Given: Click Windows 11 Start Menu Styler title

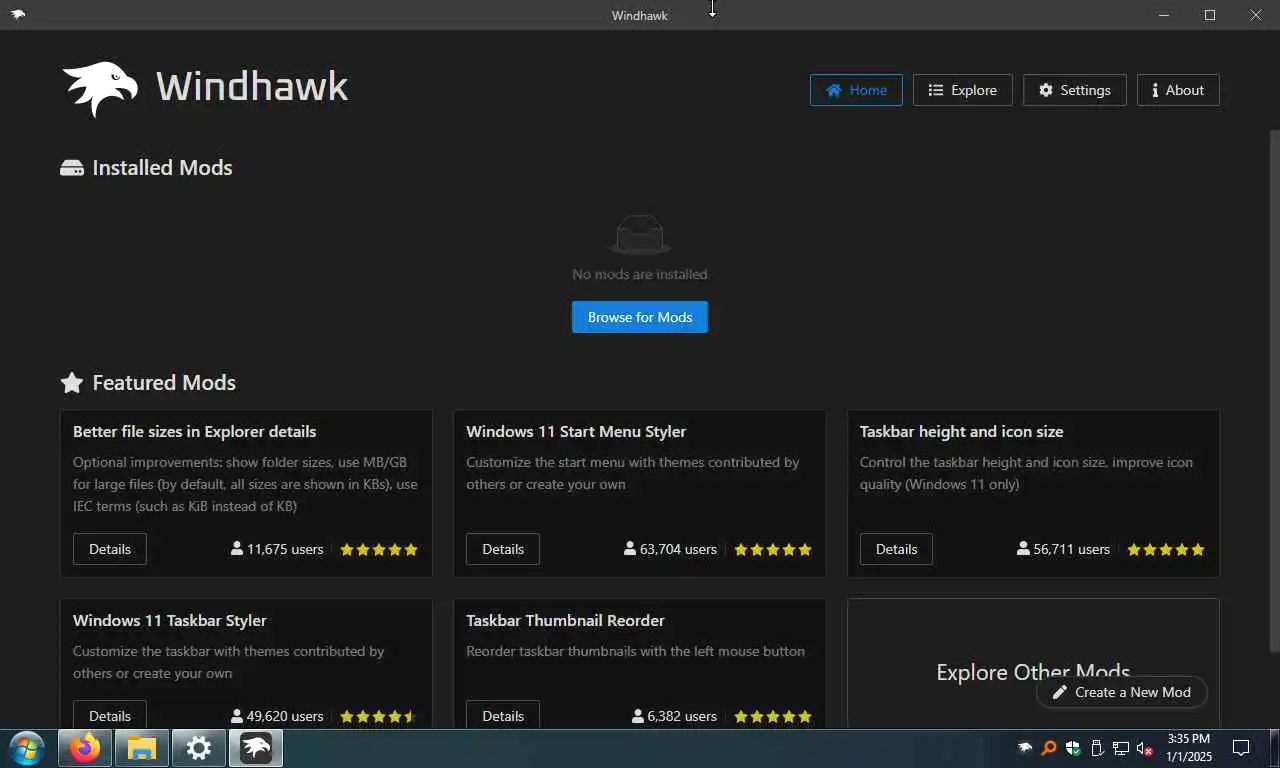Looking at the screenshot, I should 576,432.
